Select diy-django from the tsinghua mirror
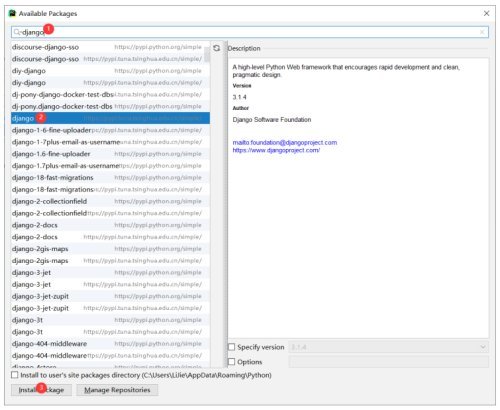Viewport: 500px width, 410px height. tap(110, 83)
